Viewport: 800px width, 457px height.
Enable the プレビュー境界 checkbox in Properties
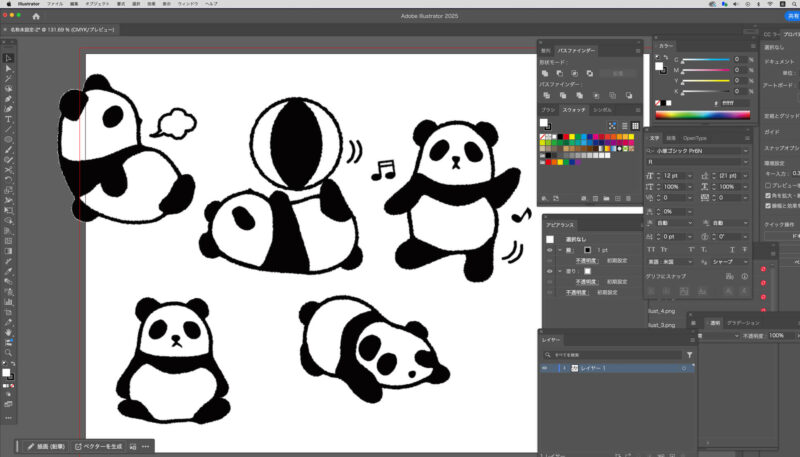tap(768, 185)
